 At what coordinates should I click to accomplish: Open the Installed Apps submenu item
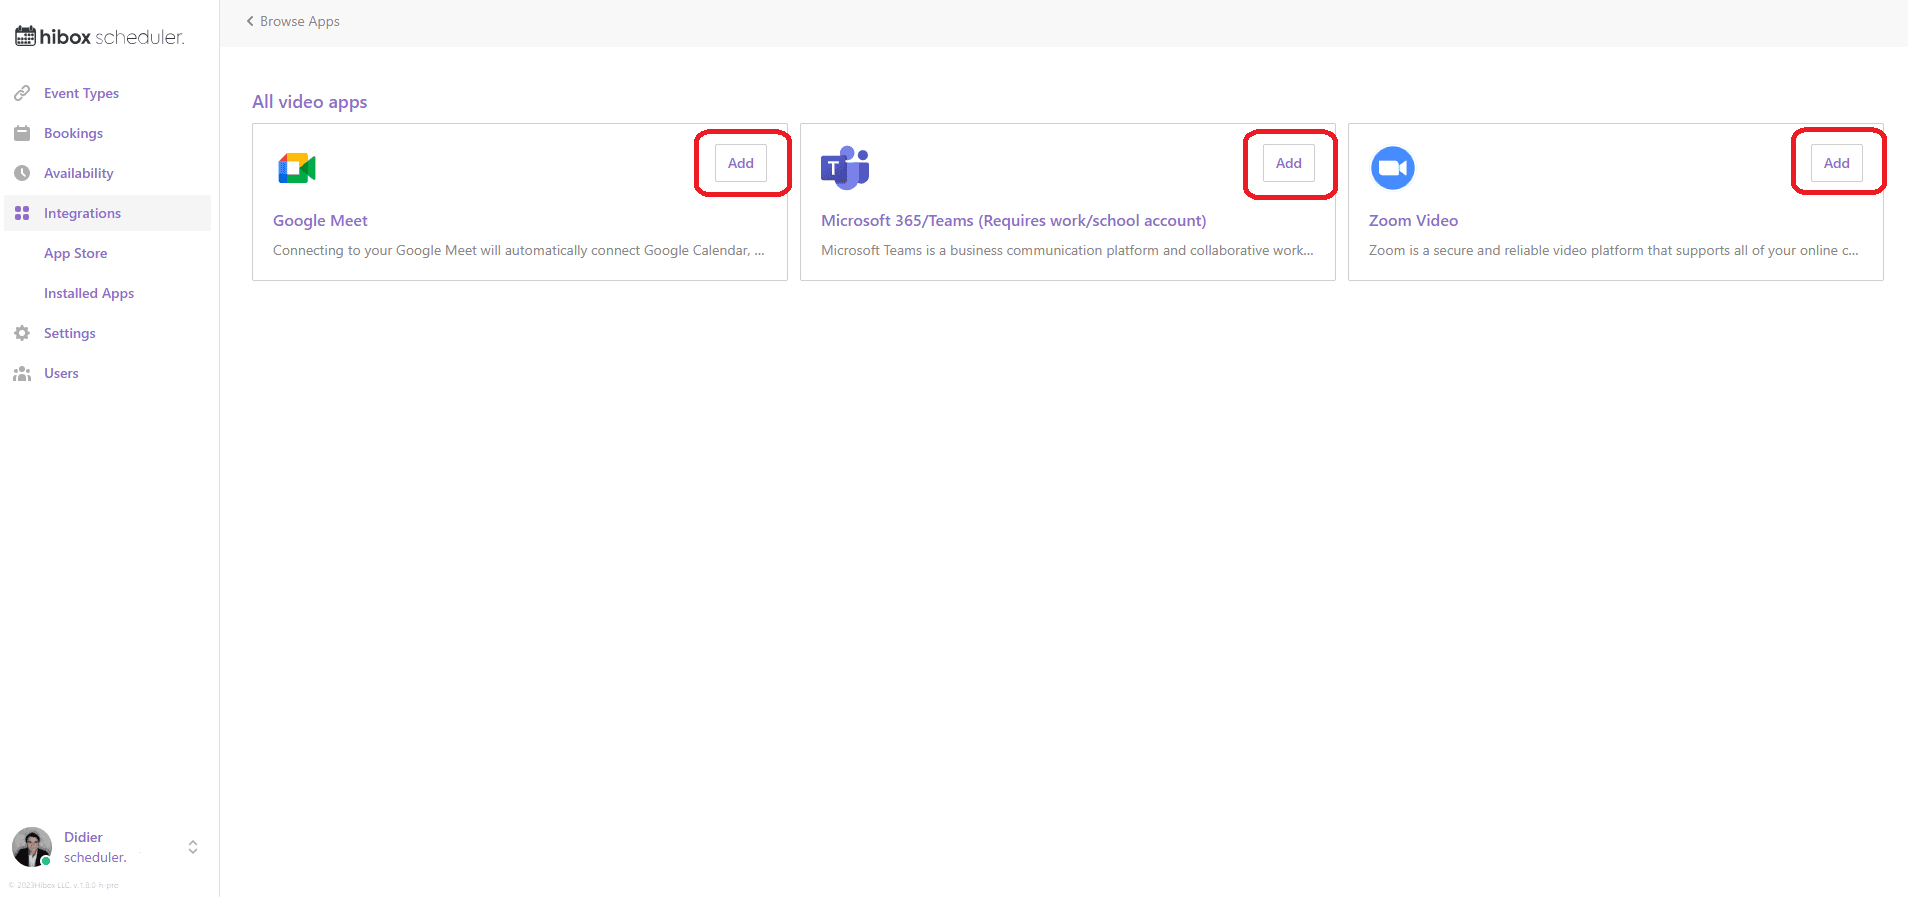coord(89,293)
